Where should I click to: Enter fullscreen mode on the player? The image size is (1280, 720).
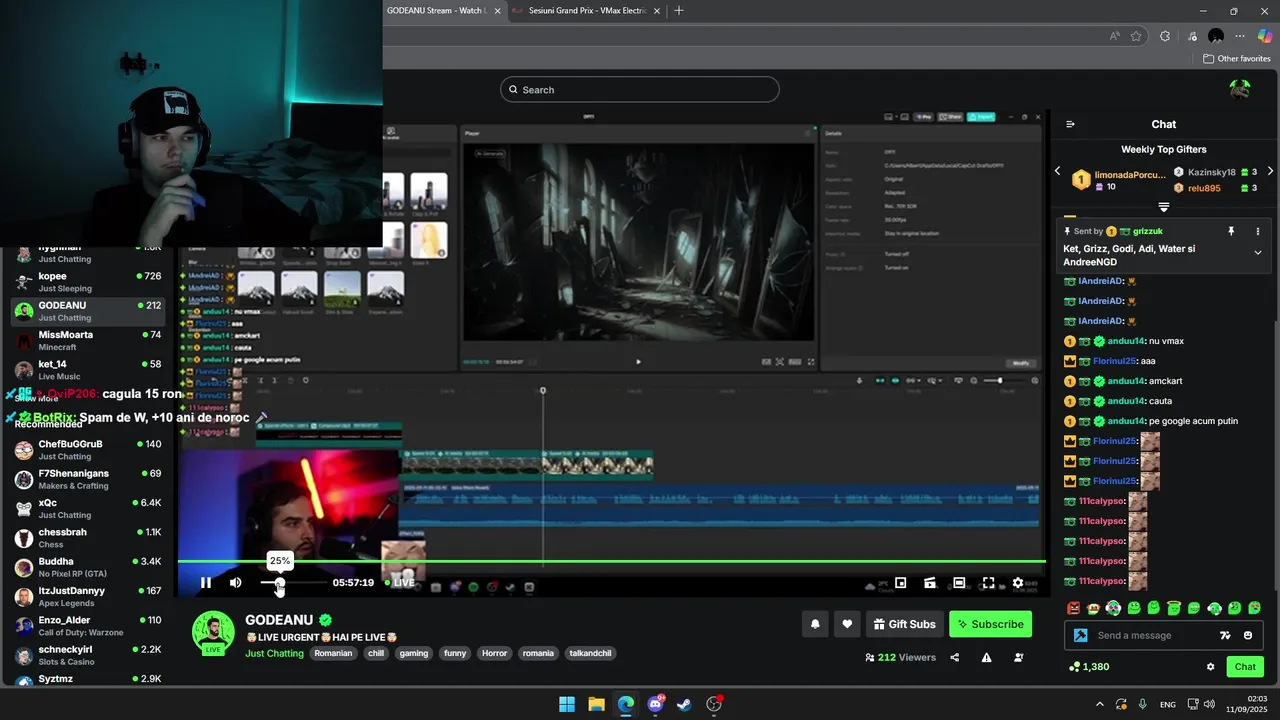point(988,583)
